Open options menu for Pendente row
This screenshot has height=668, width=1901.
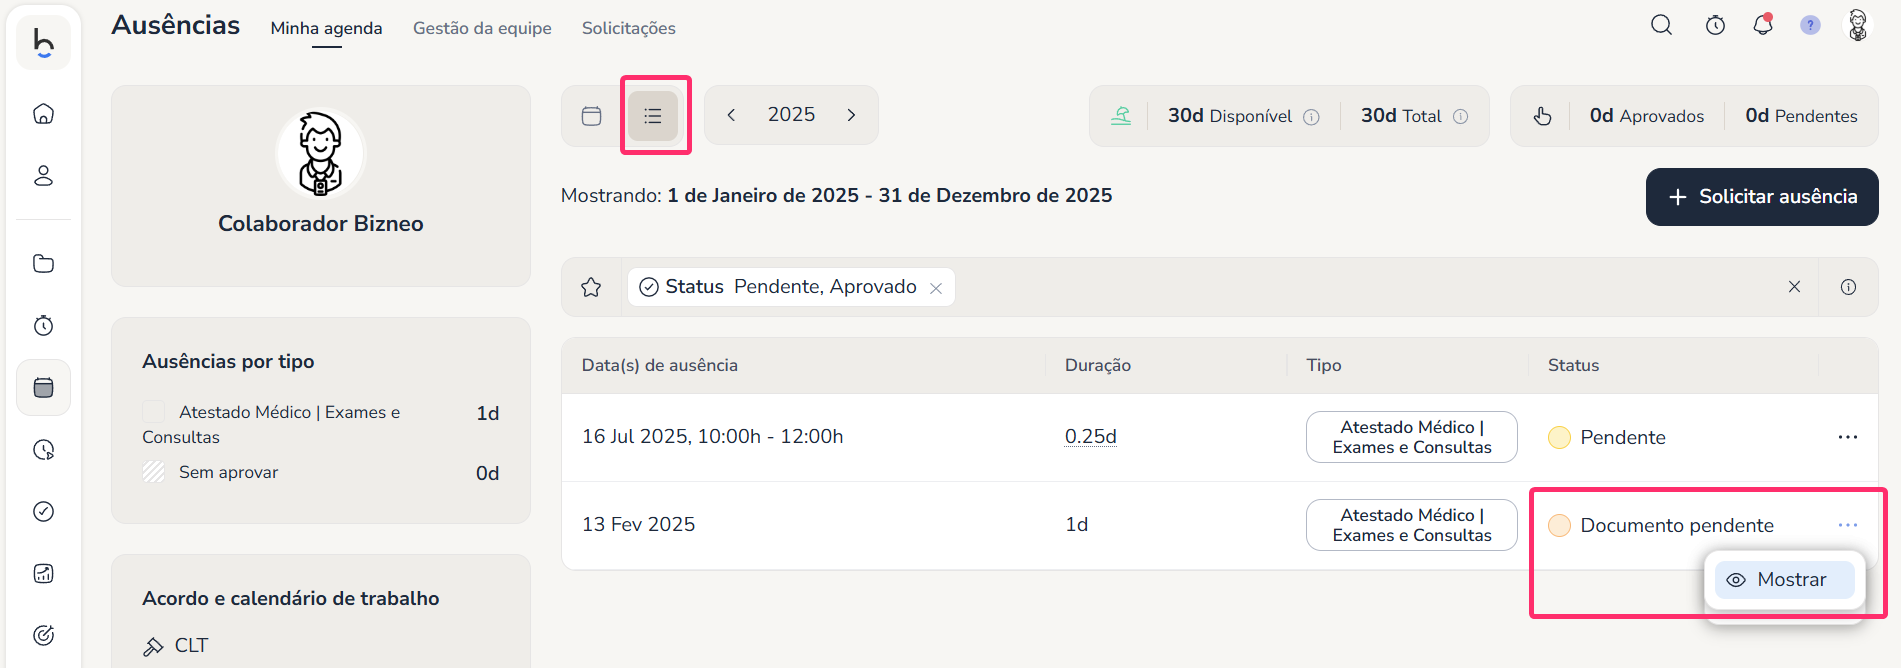point(1847,437)
